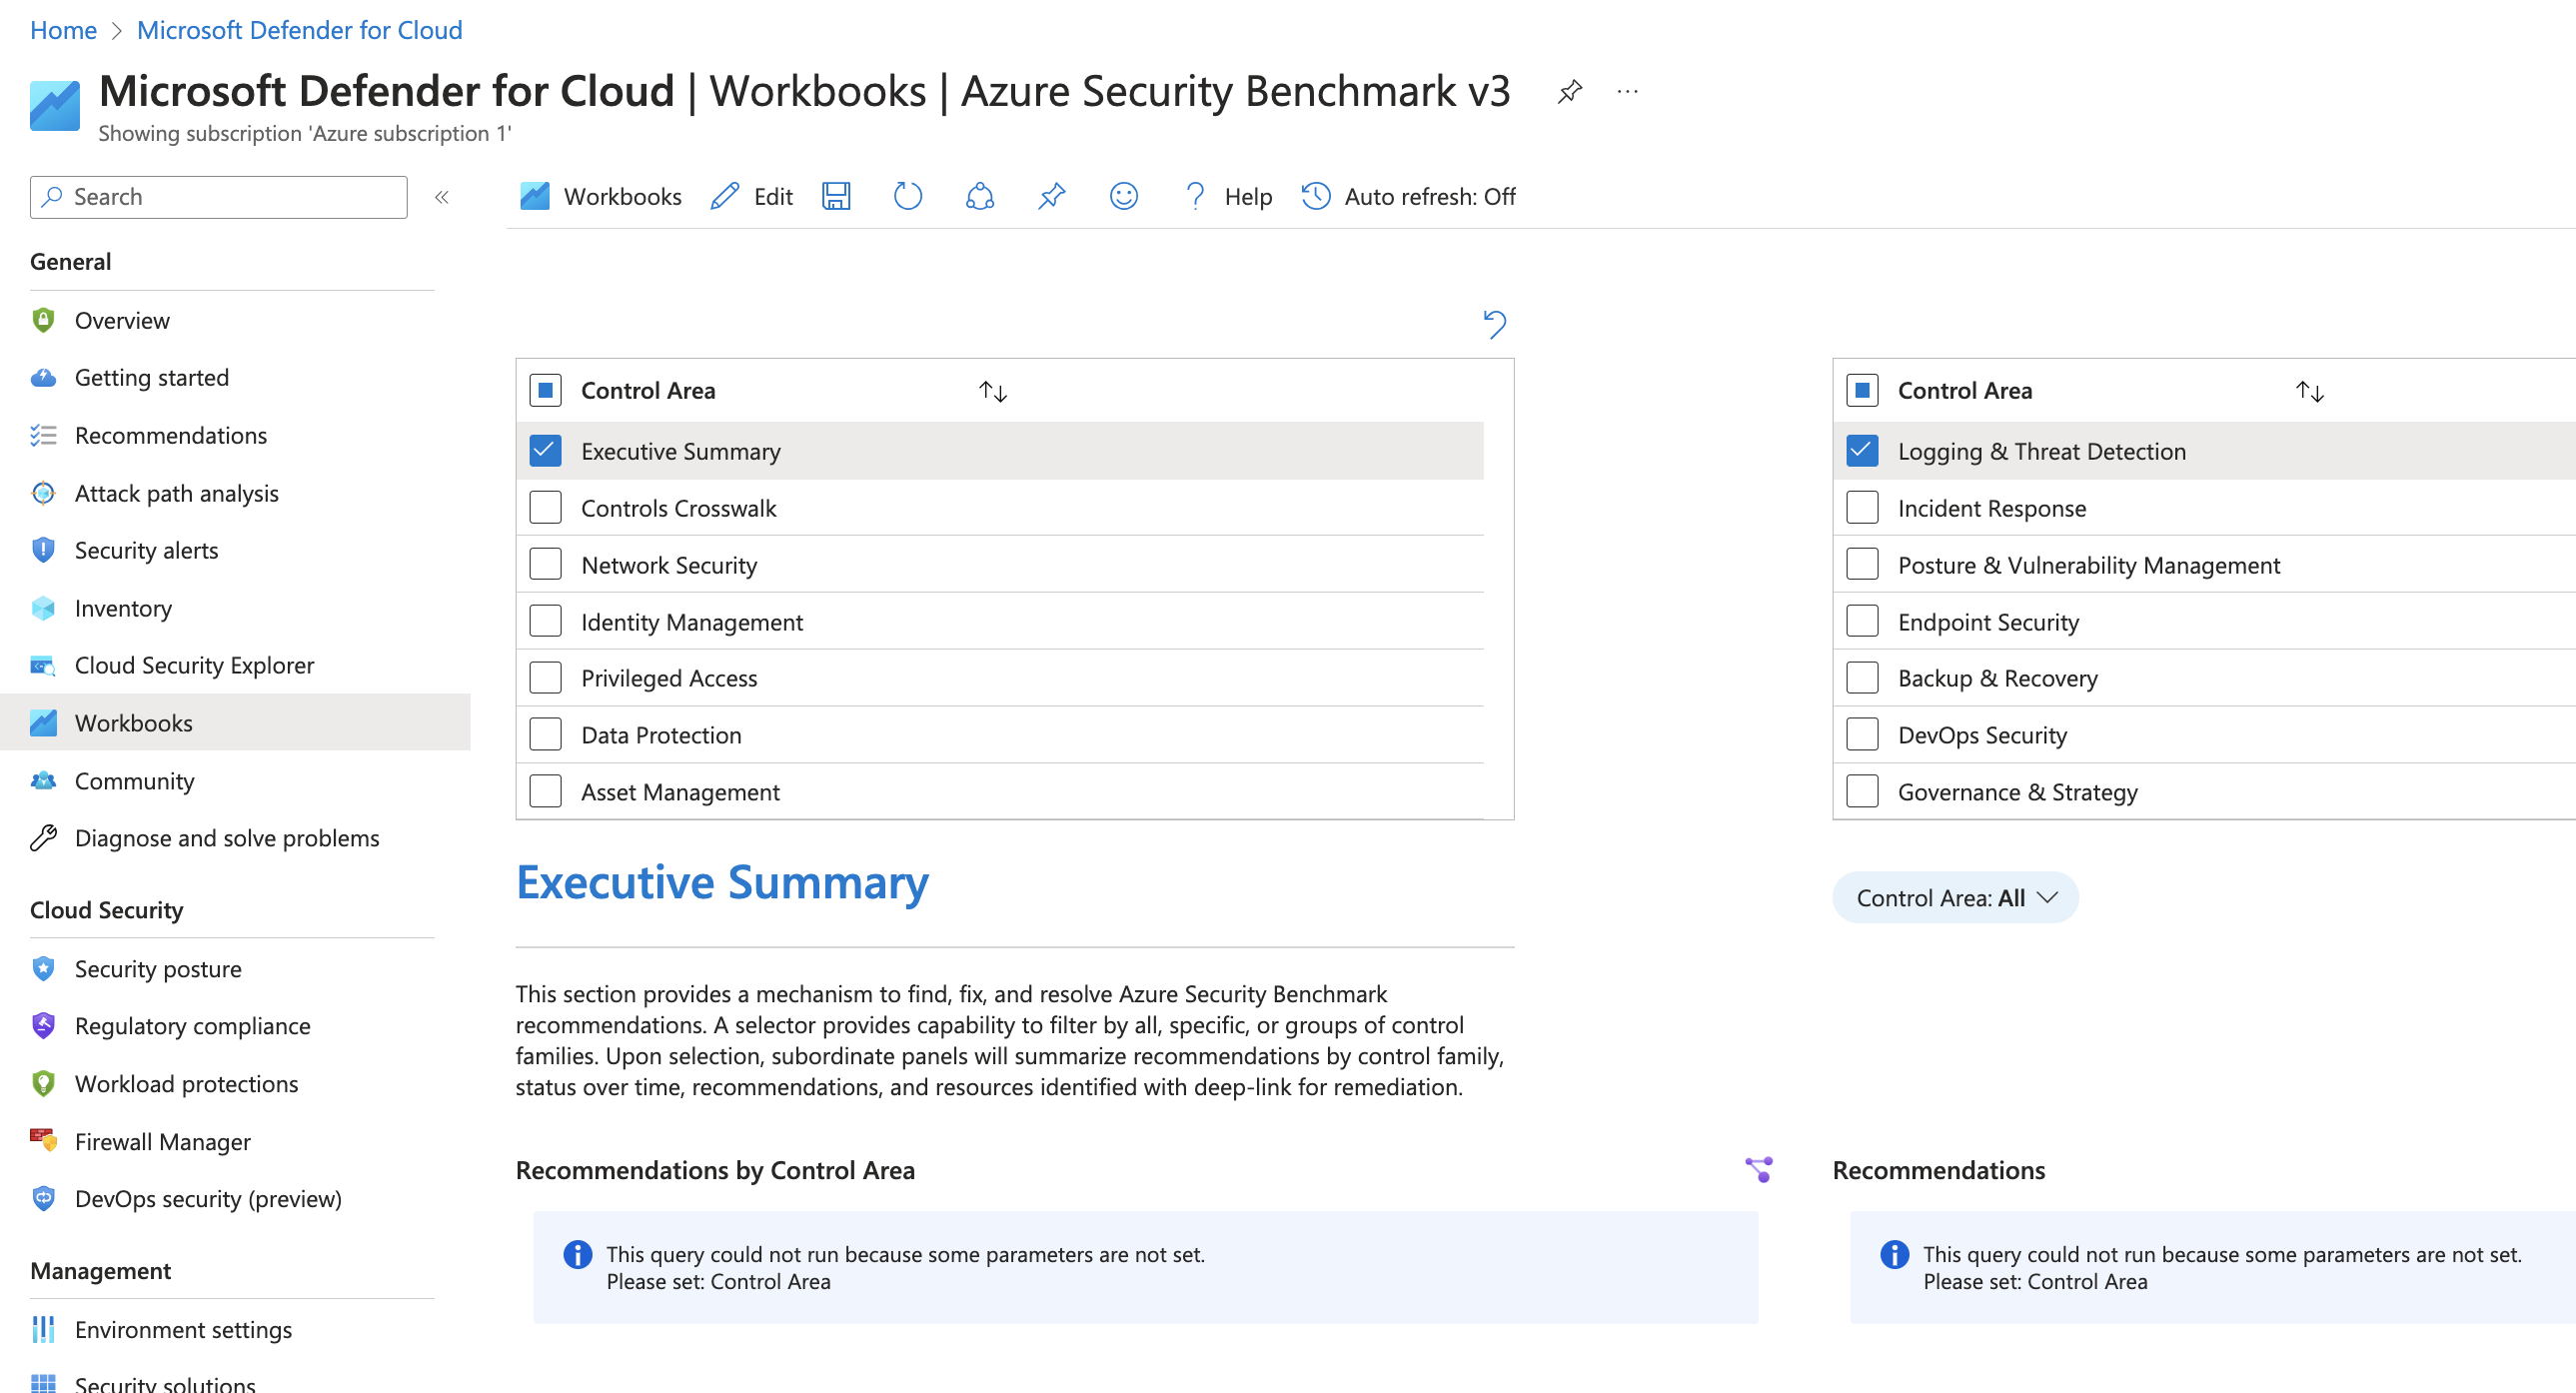The width and height of the screenshot is (2576, 1393).
Task: Click the Refresh icon in toolbar
Action: click(x=907, y=196)
